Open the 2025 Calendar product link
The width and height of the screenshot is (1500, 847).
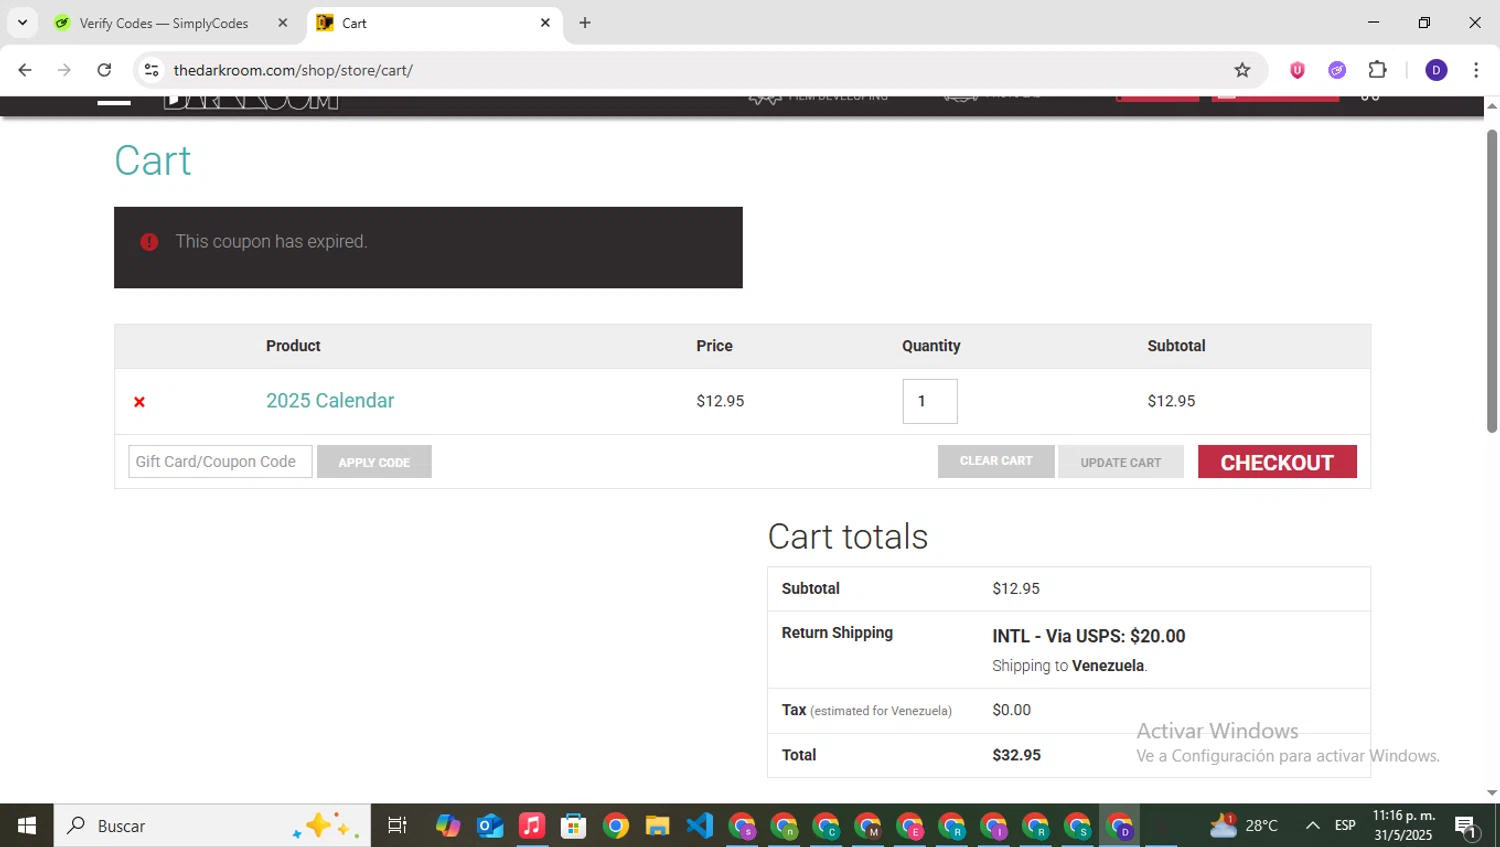330,401
